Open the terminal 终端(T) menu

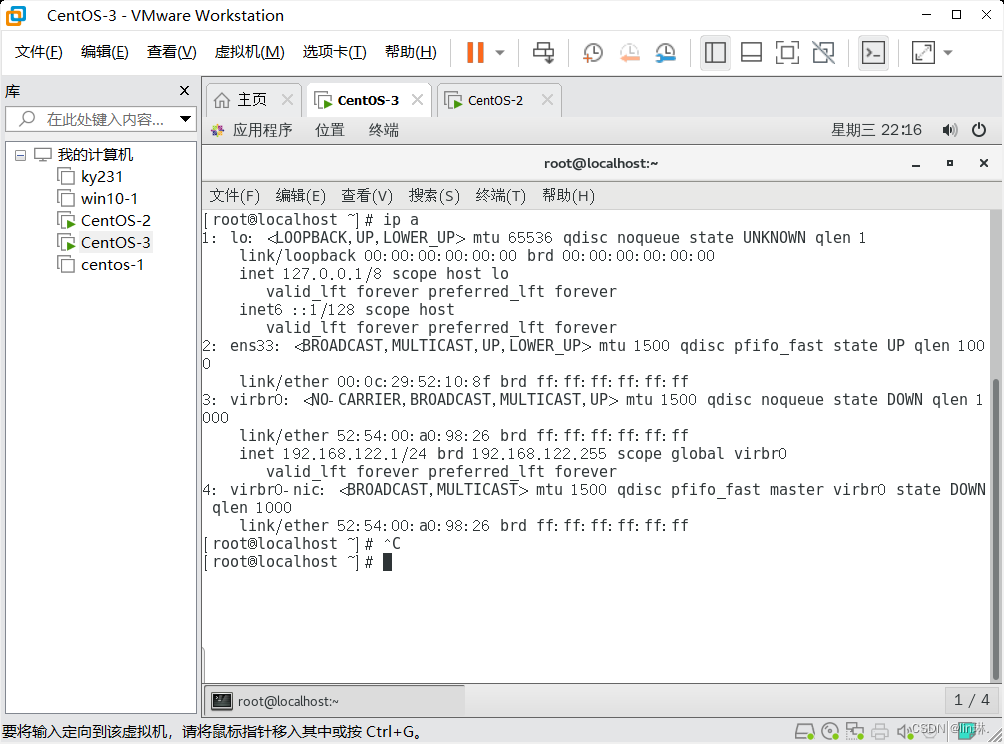click(501, 196)
